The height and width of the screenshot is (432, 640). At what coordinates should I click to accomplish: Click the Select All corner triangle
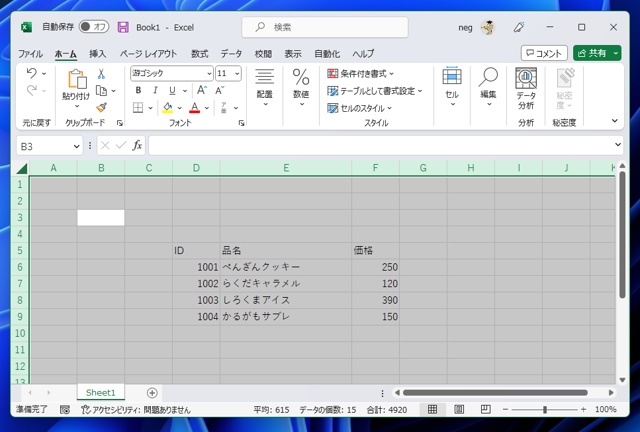tap(21, 168)
